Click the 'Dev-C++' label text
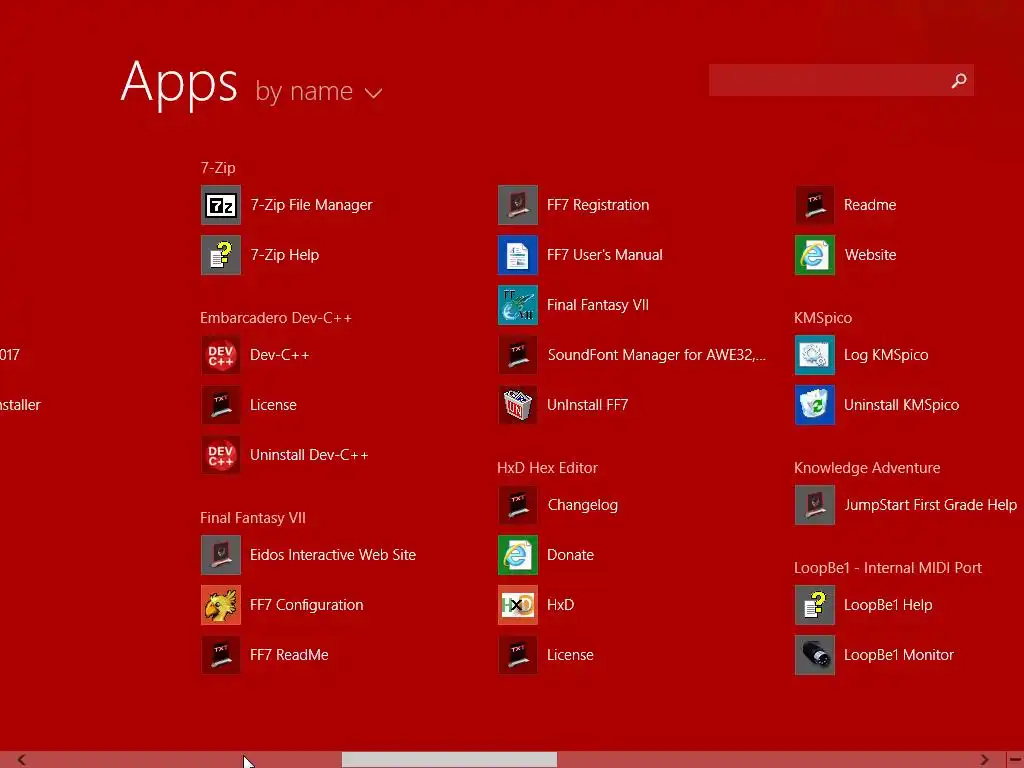Viewport: 1024px width, 768px height. point(280,355)
